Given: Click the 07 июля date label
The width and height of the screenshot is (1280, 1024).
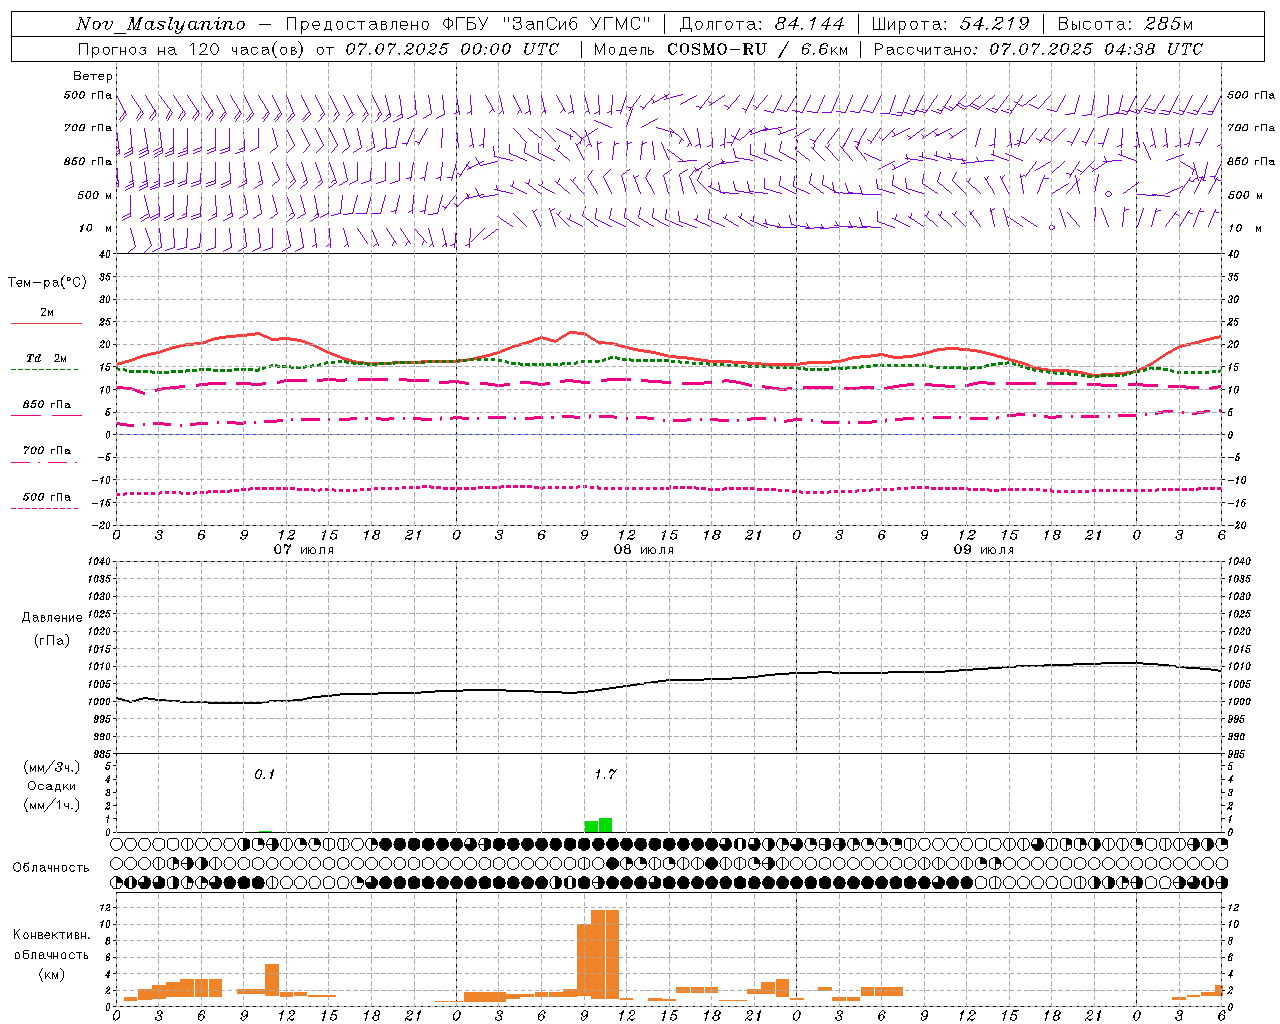Looking at the screenshot, I should pyautogui.click(x=304, y=550).
